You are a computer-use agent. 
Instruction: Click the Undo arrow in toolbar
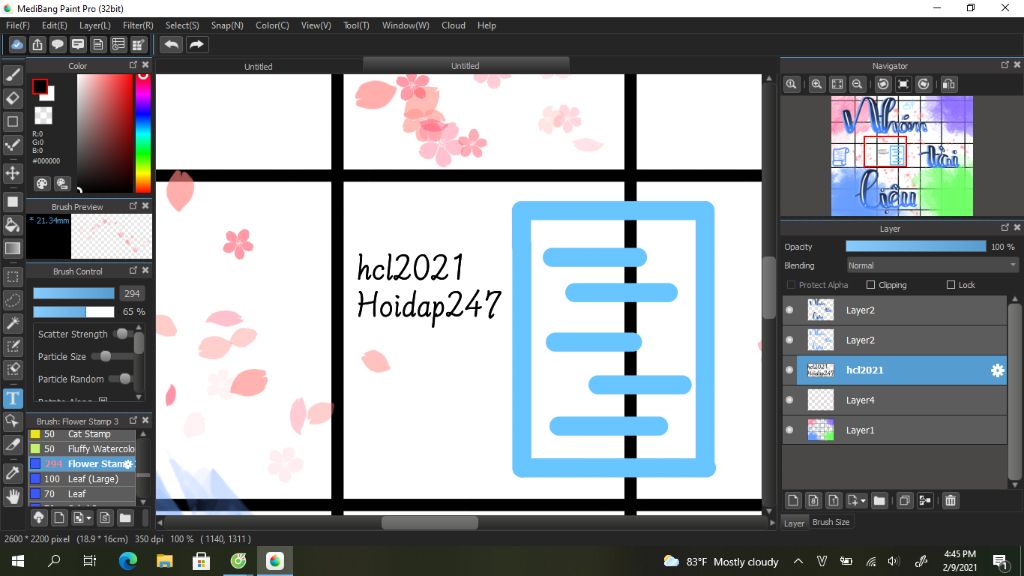click(171, 44)
